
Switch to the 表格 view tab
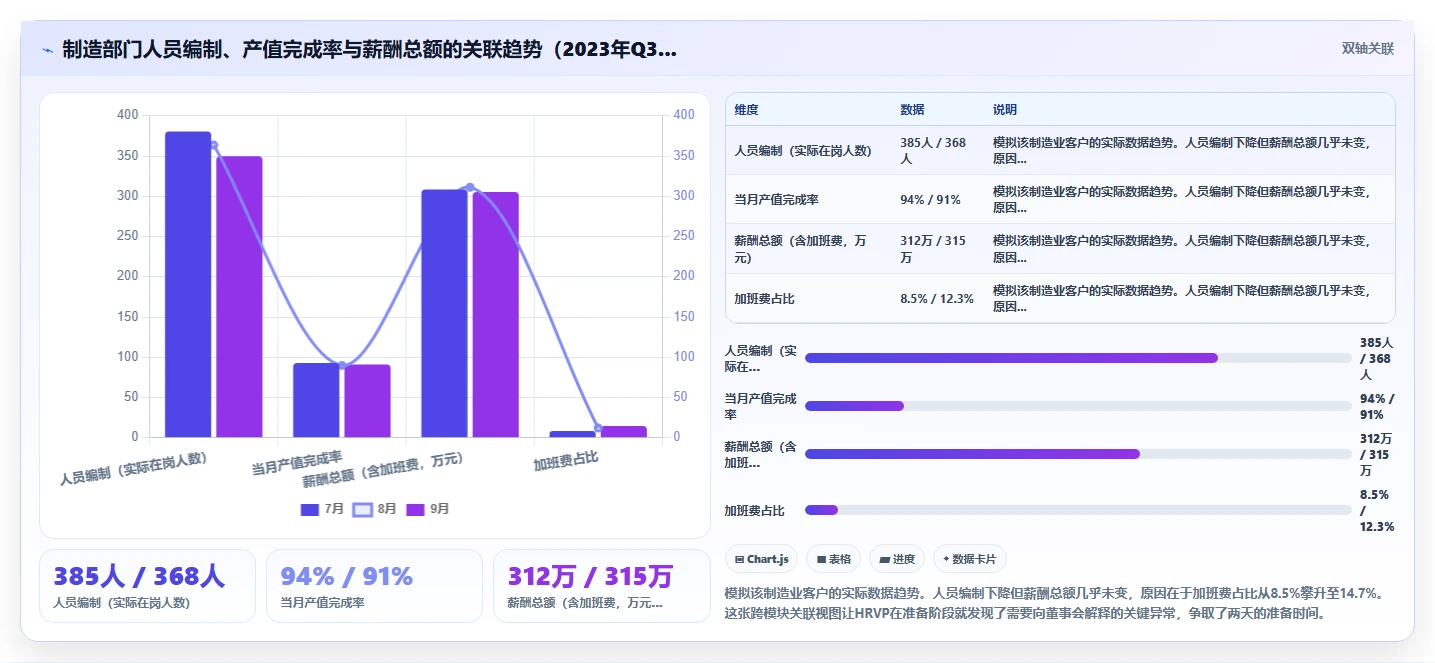click(x=833, y=559)
